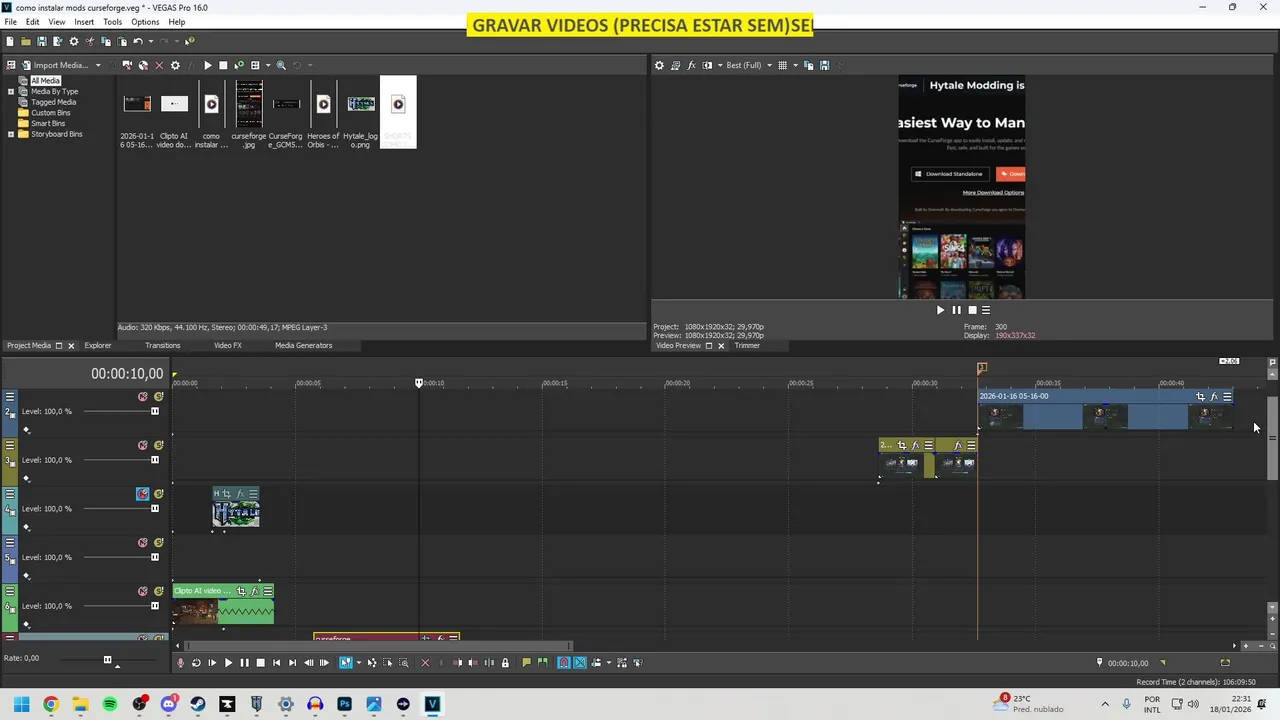Viewport: 1280px width, 720px height.
Task: Unmute track 4 highlighted mute button
Action: (x=143, y=494)
